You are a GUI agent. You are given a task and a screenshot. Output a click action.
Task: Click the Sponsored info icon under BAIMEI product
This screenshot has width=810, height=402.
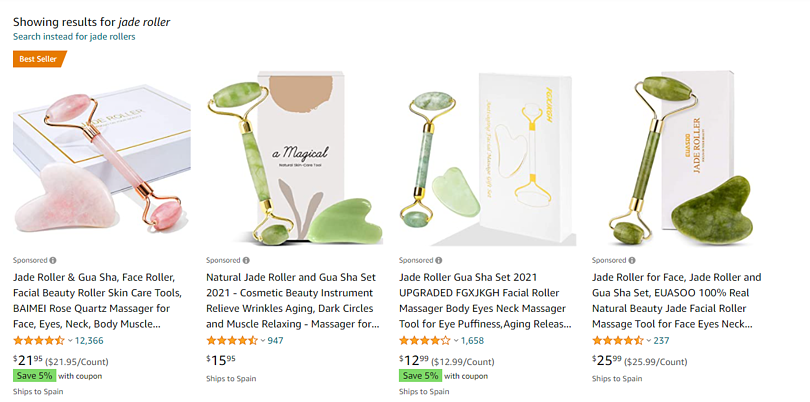pos(53,260)
